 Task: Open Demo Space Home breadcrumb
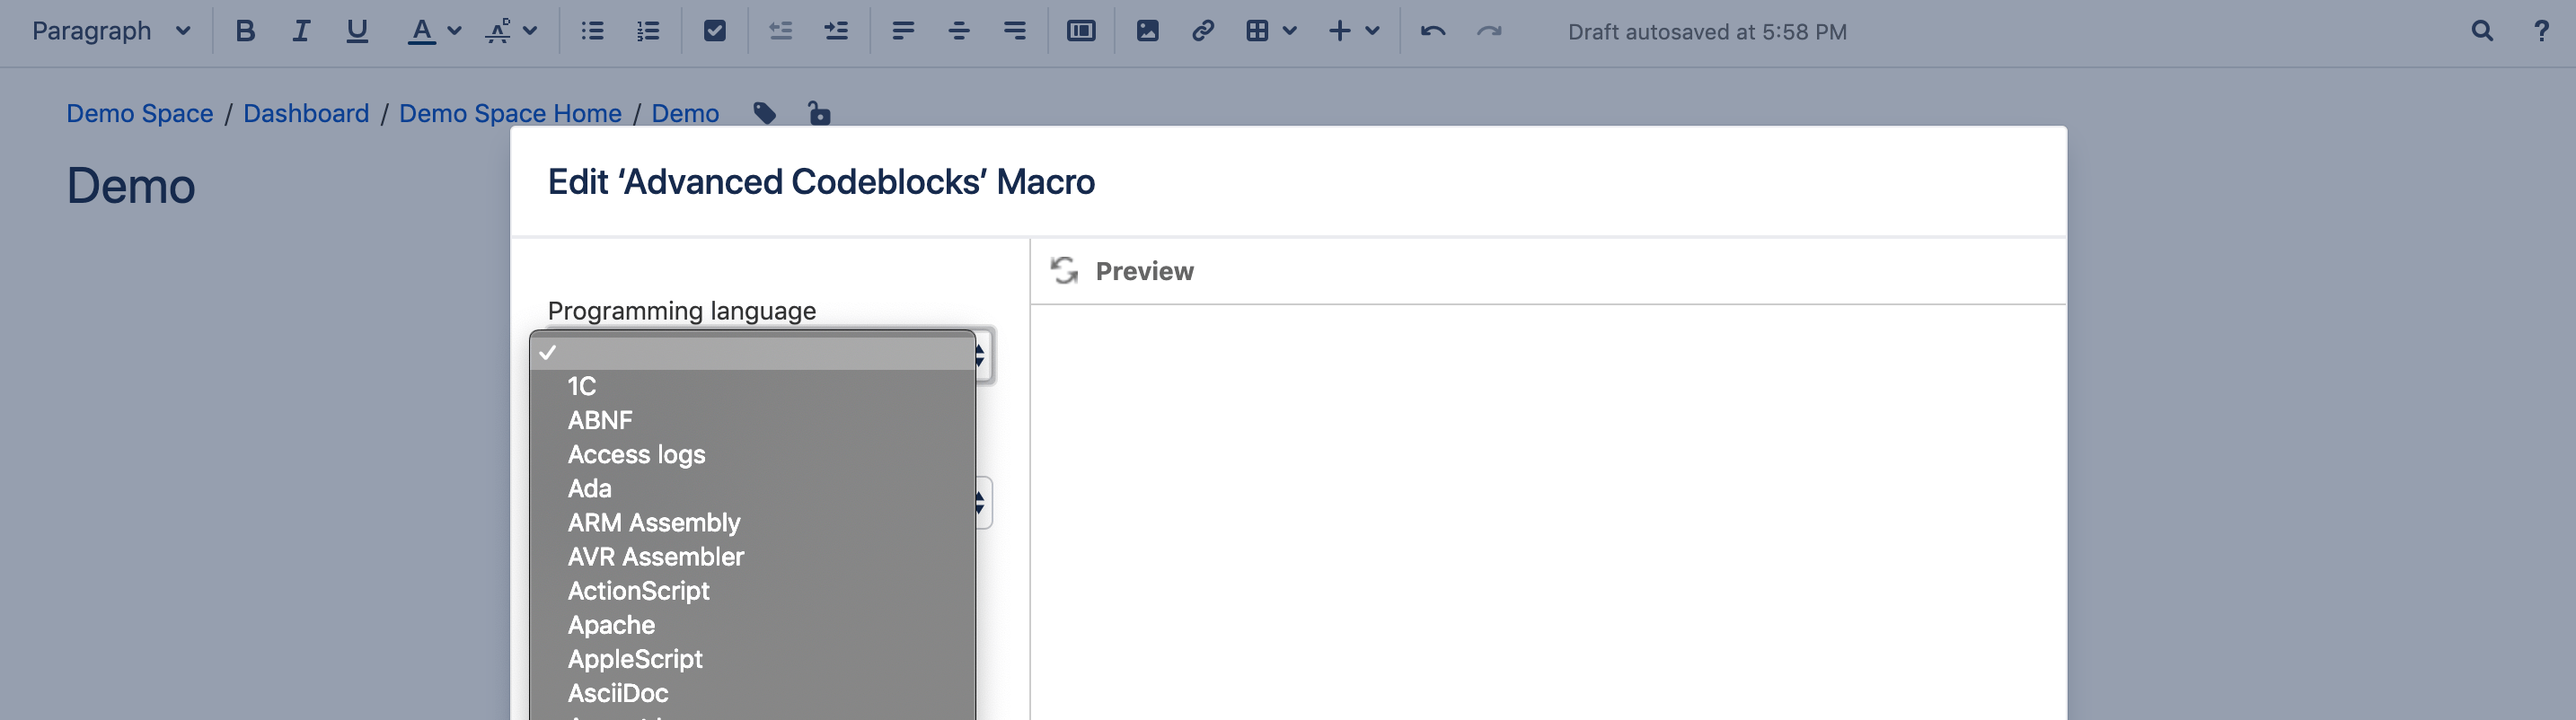pos(510,113)
